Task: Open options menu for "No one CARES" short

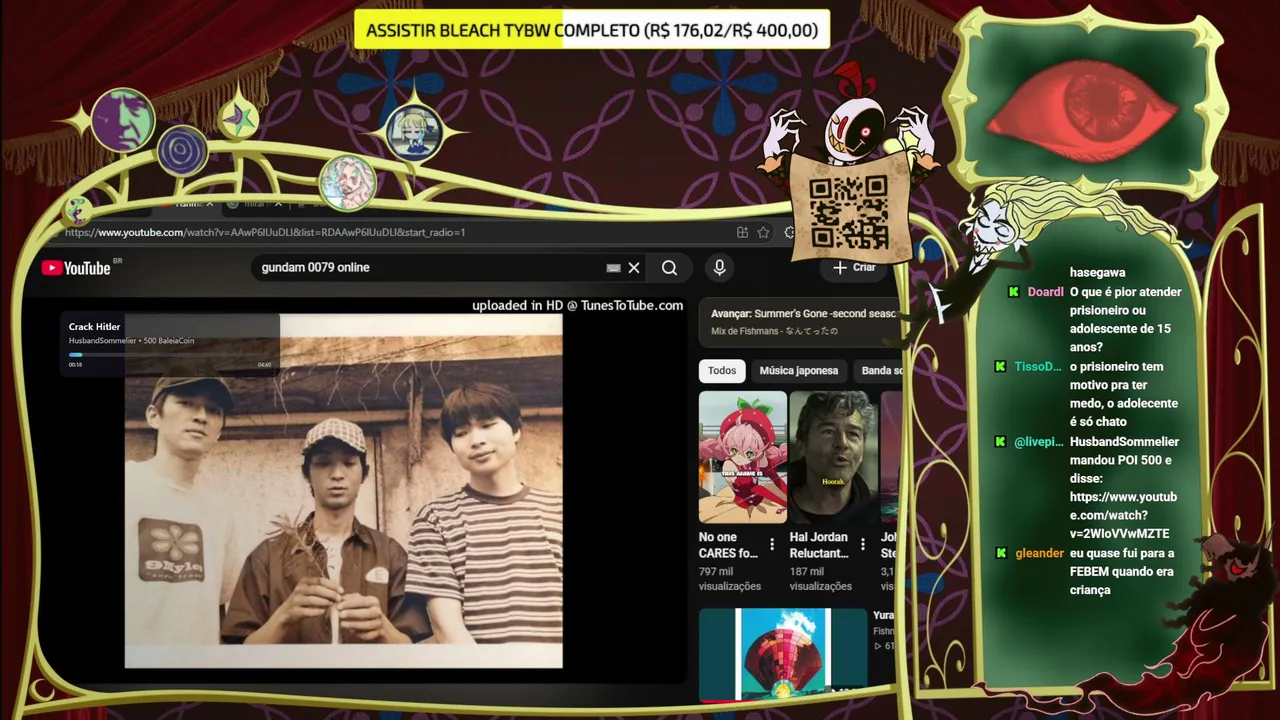Action: pos(772,545)
